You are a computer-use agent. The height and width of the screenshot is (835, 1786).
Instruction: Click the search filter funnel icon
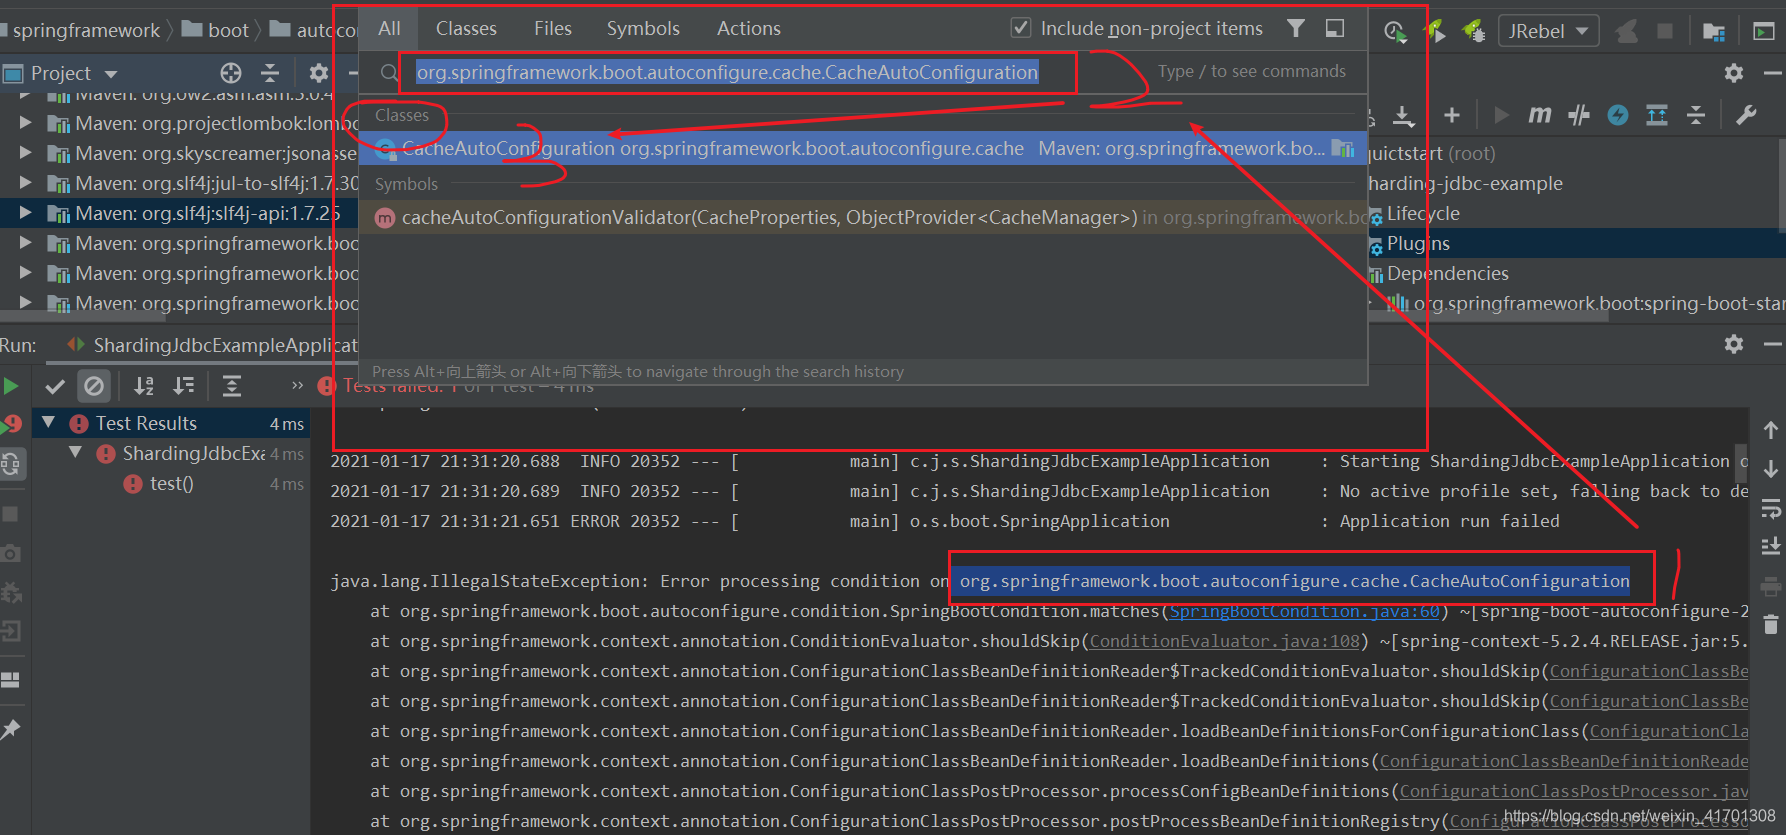[1296, 28]
